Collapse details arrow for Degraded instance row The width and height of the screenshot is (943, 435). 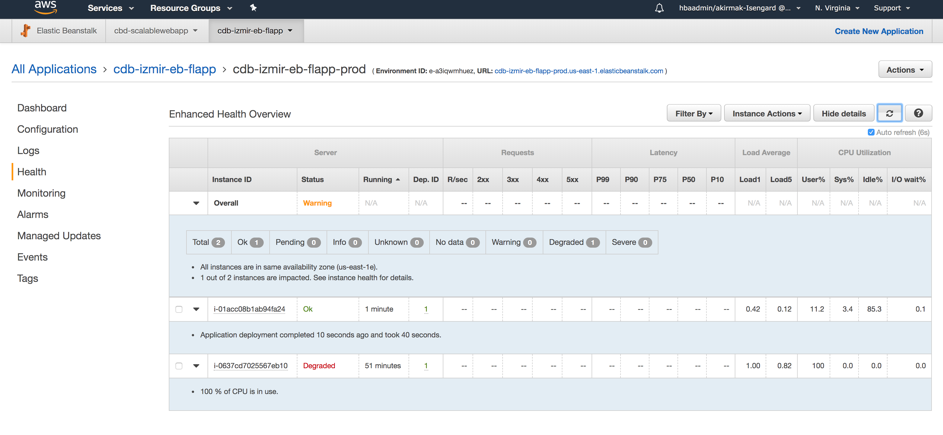coord(195,366)
